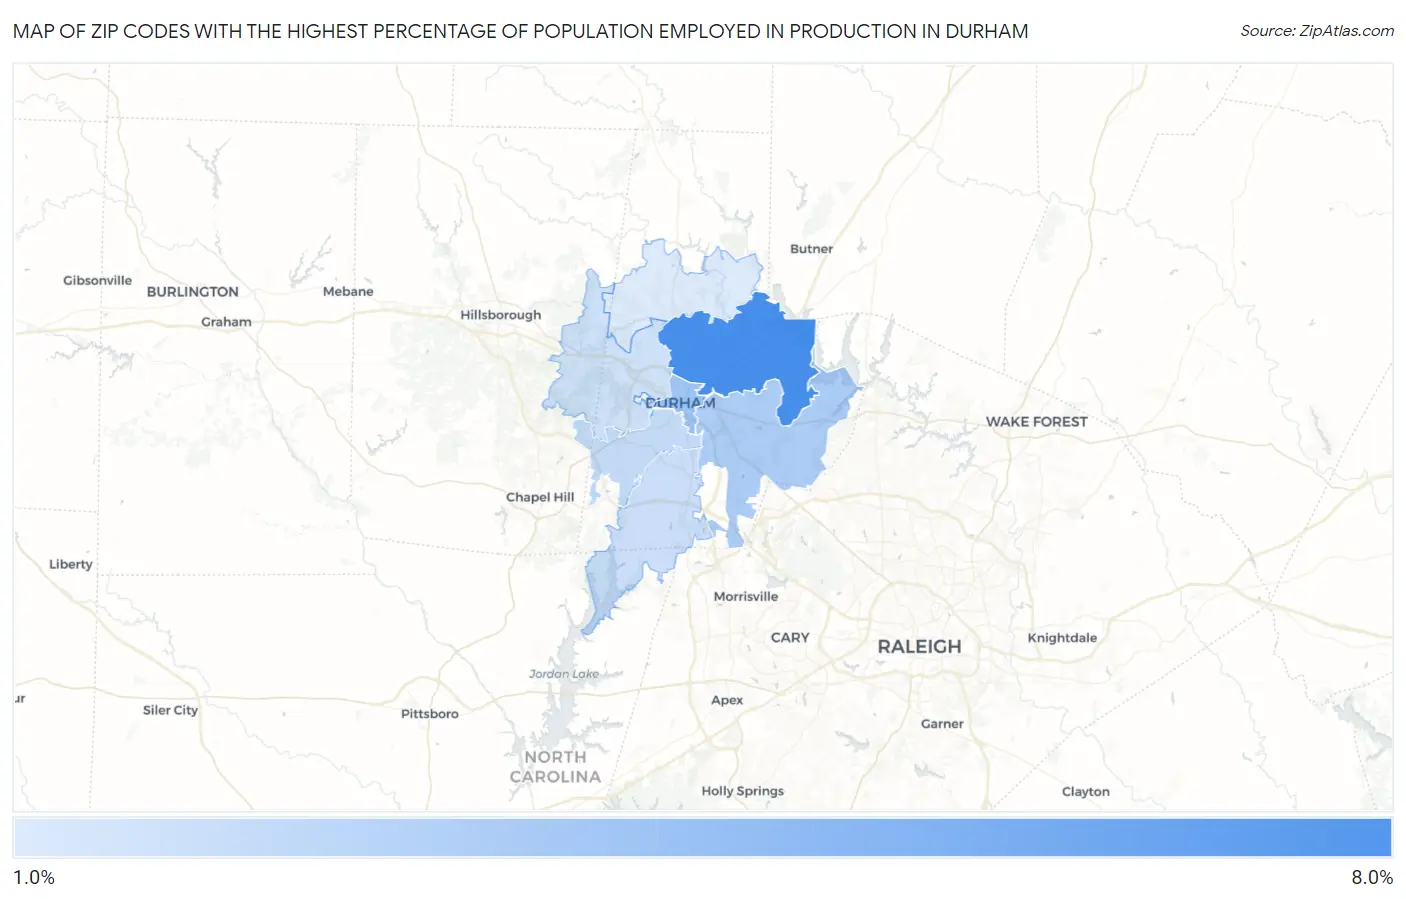1406x899 pixels.
Task: Click the WAKE FOREST label
Action: (1036, 421)
